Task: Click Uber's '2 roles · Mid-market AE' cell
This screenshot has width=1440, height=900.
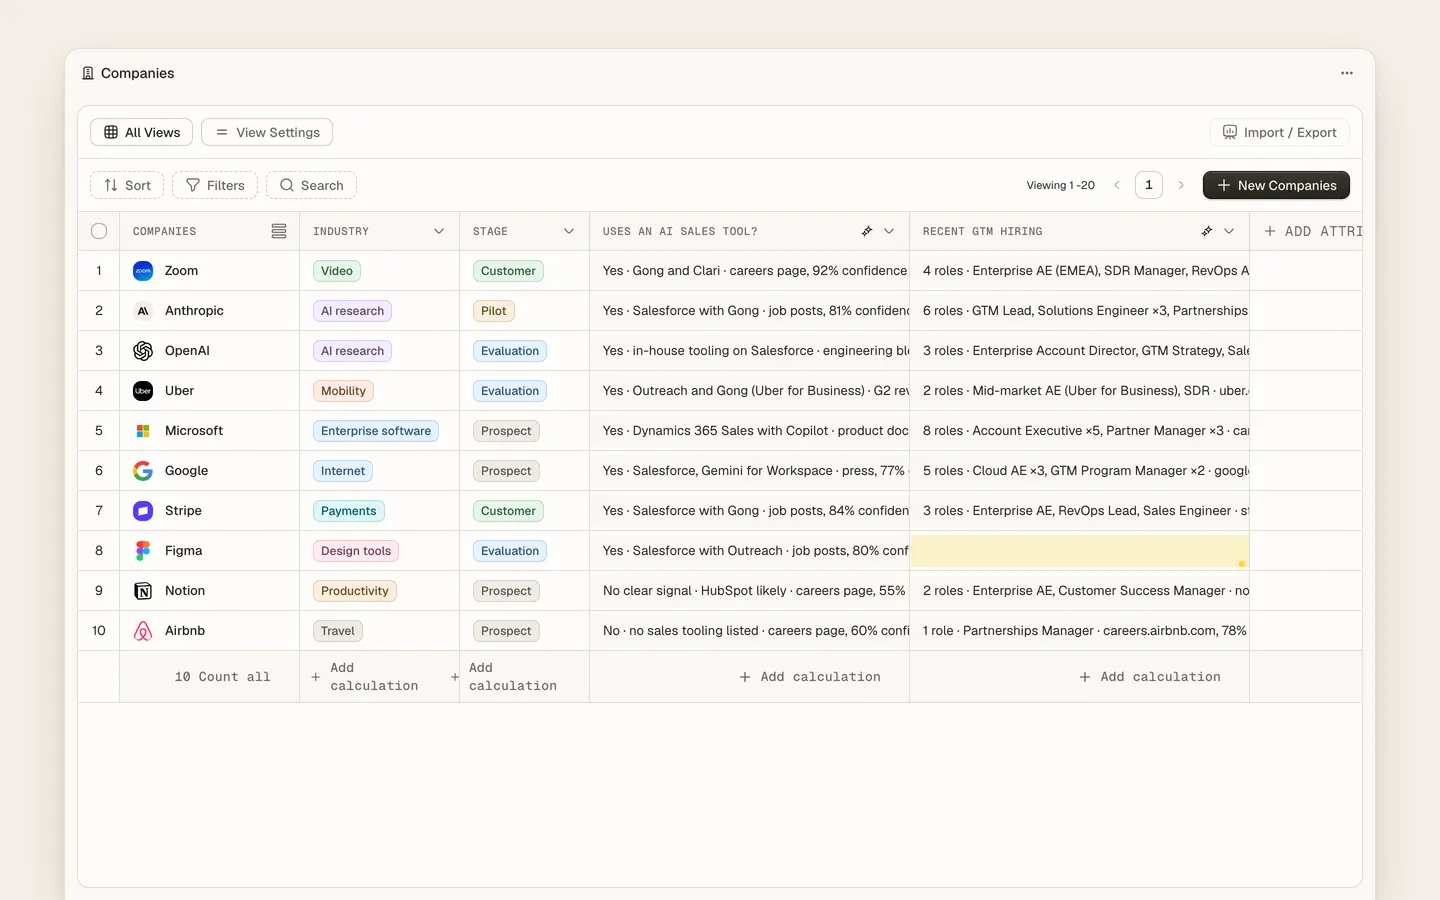Action: pos(1080,391)
